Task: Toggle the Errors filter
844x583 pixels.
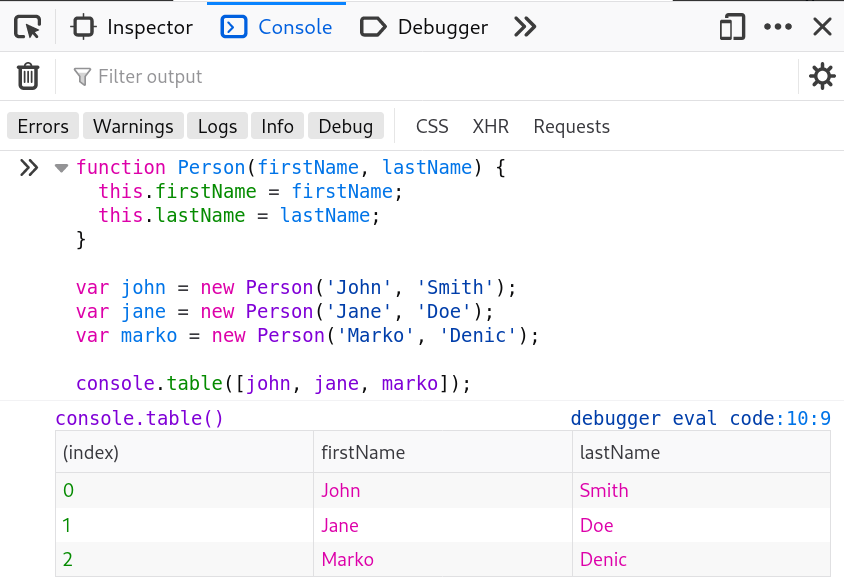Action: point(43,126)
